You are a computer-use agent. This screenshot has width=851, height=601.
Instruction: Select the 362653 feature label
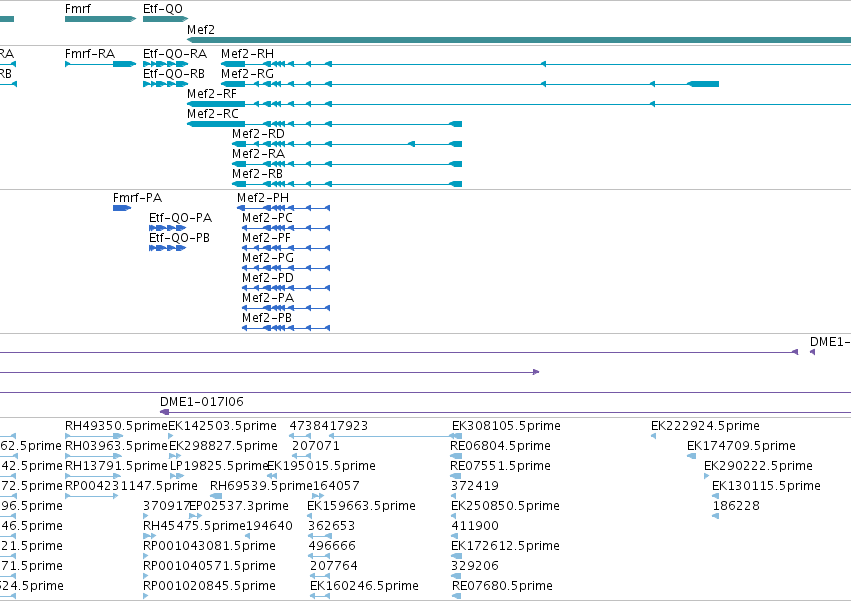[x=332, y=526]
